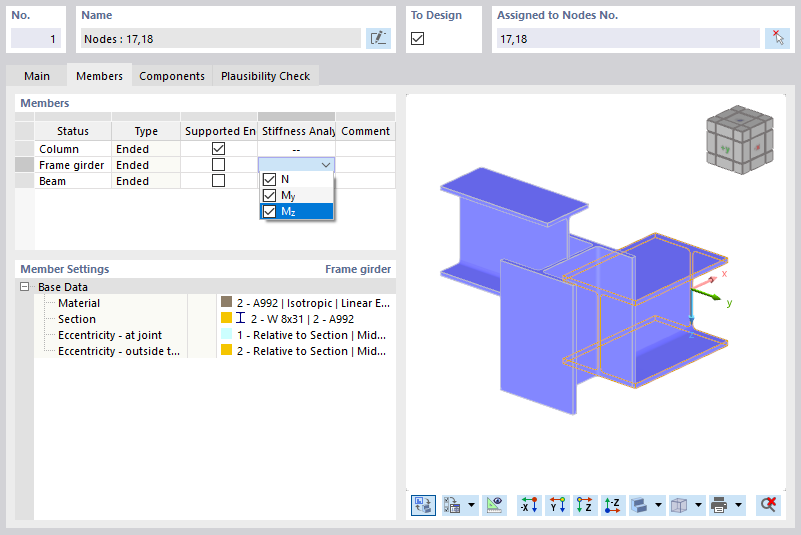Image resolution: width=801 pixels, height=535 pixels.
Task: Click the I-section icon in Section row
Action: (241, 318)
